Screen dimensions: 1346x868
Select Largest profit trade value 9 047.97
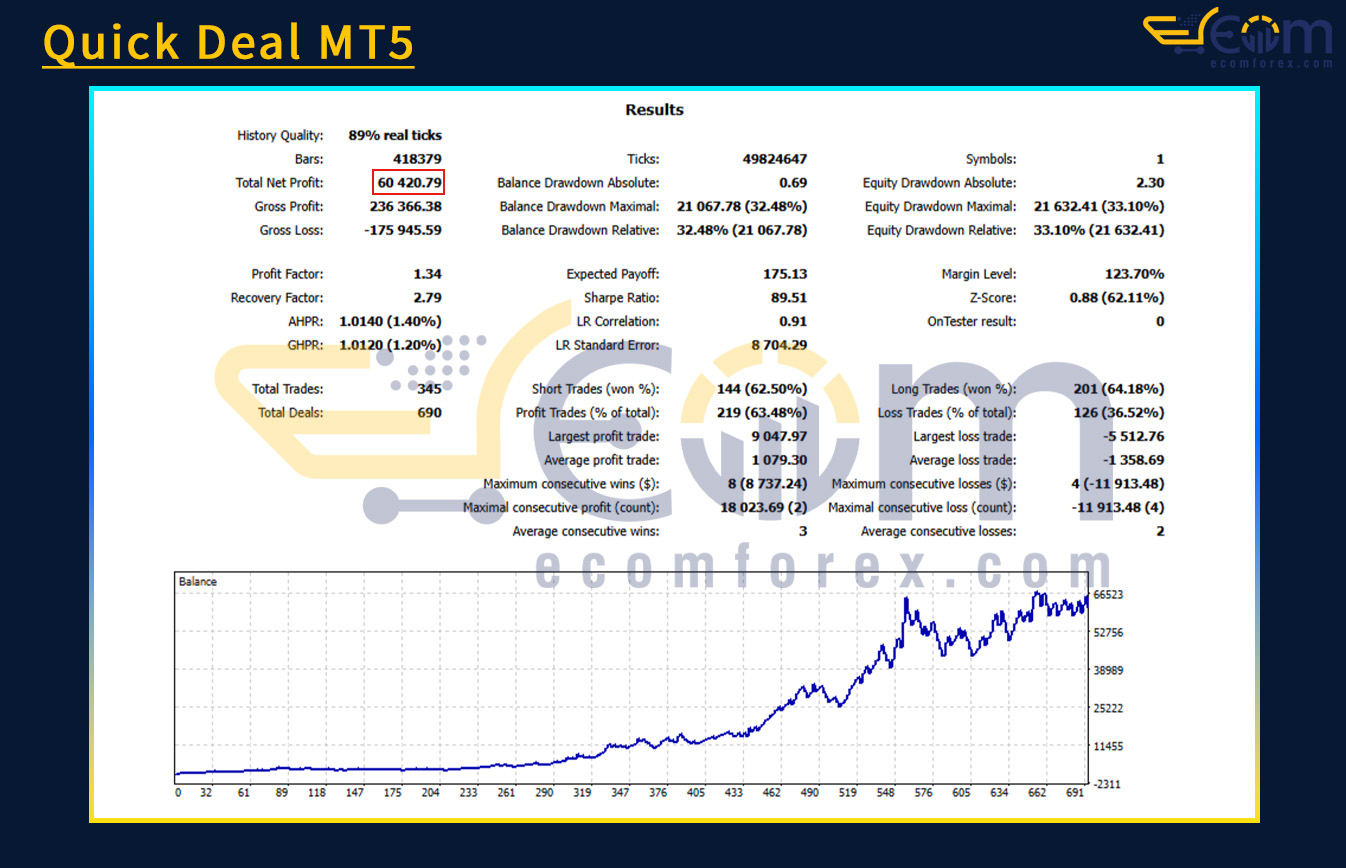coord(780,437)
